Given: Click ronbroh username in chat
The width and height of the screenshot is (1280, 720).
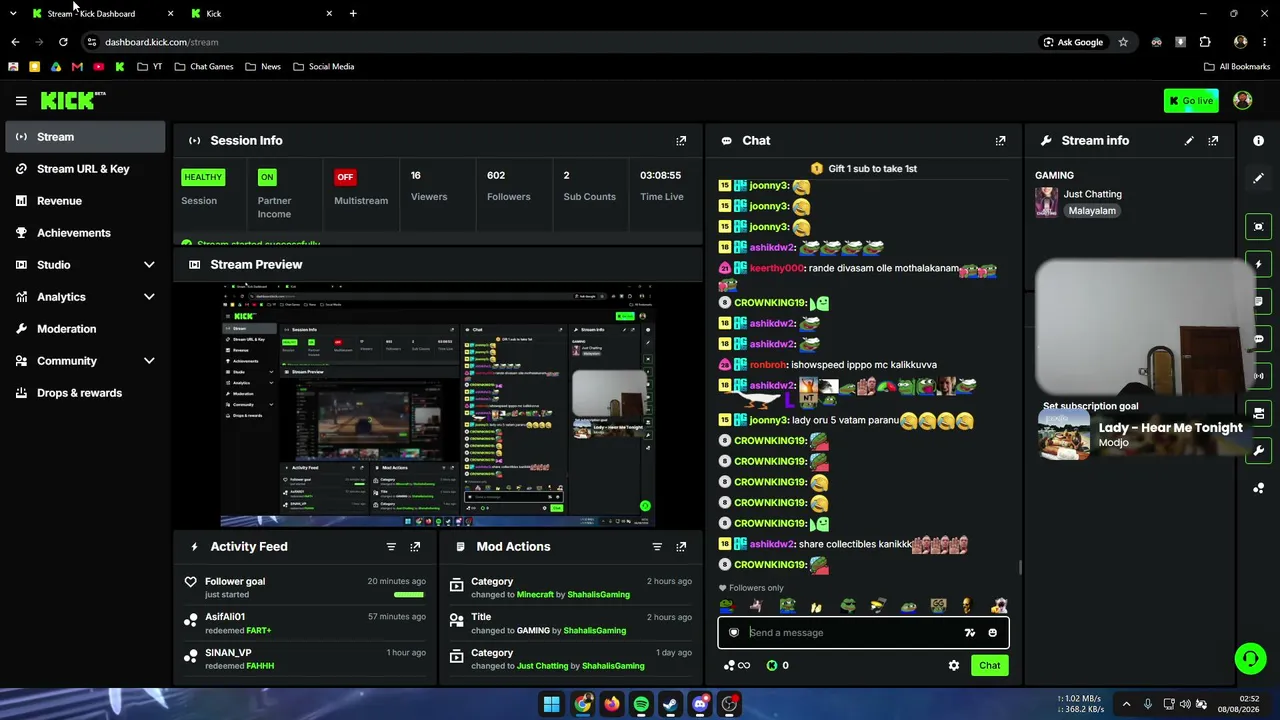Looking at the screenshot, I should 769,365.
